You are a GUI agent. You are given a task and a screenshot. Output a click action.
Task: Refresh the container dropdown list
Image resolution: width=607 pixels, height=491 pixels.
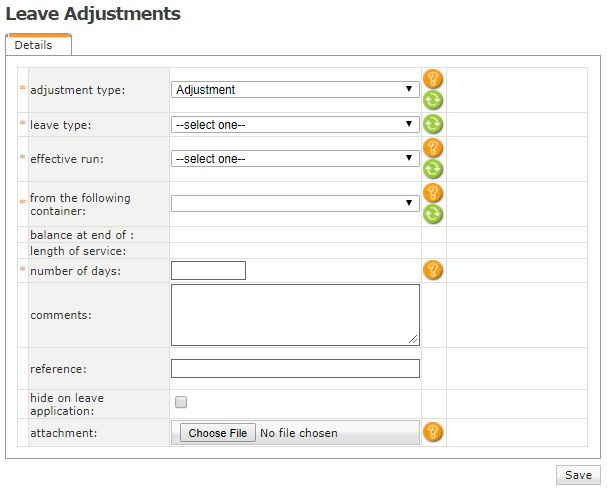point(432,214)
